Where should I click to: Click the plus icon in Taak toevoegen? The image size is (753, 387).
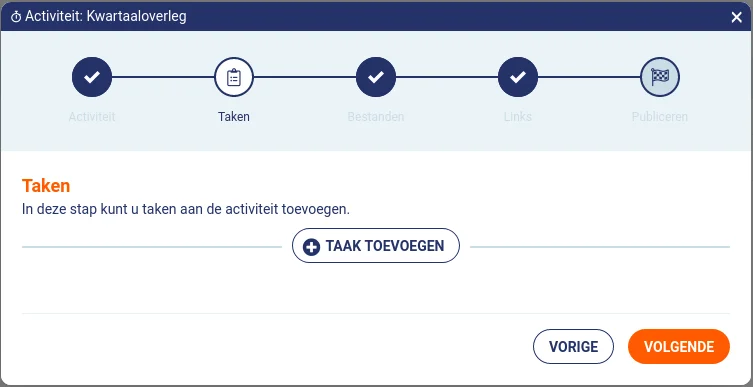click(x=311, y=247)
